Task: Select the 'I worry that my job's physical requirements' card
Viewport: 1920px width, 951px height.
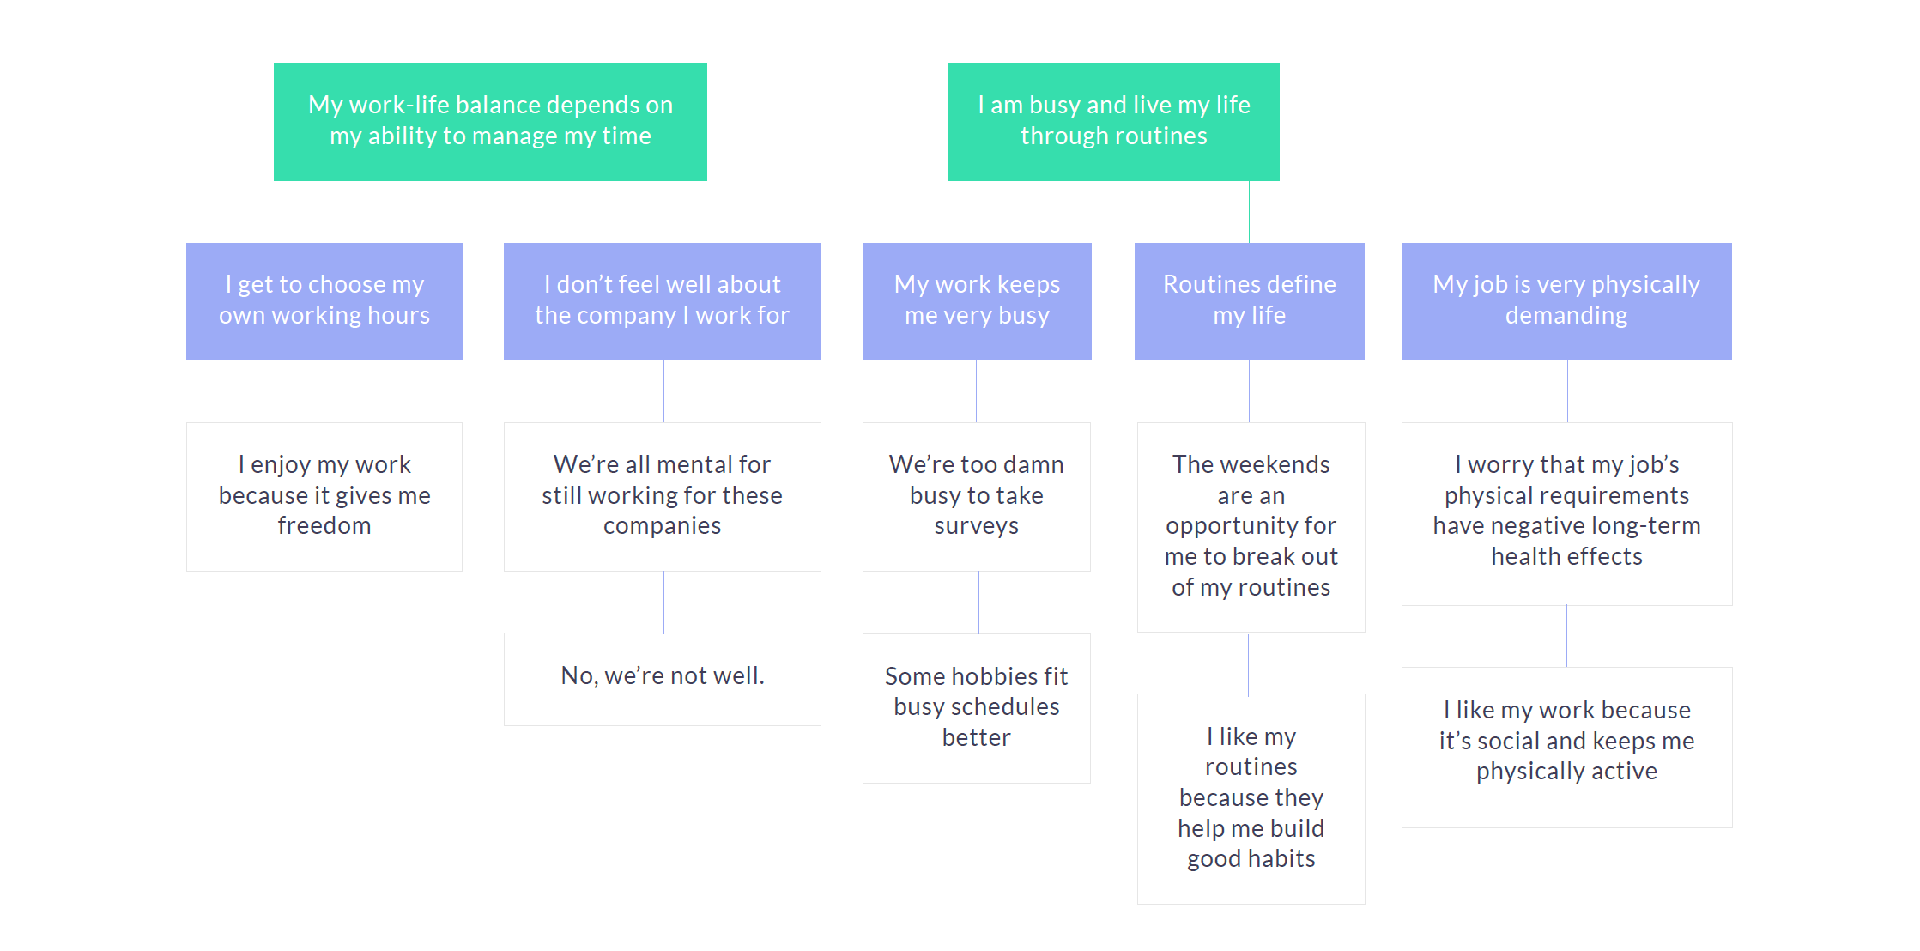Action: tap(1566, 512)
